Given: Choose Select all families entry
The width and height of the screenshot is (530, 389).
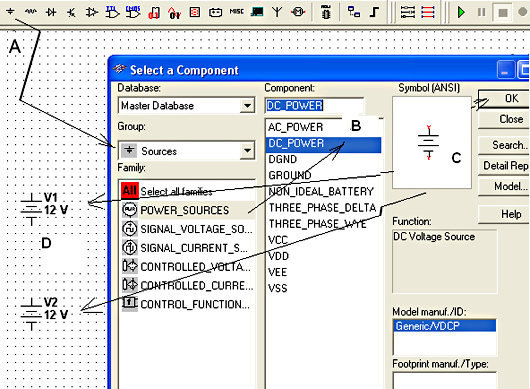Looking at the screenshot, I should pos(188,191).
